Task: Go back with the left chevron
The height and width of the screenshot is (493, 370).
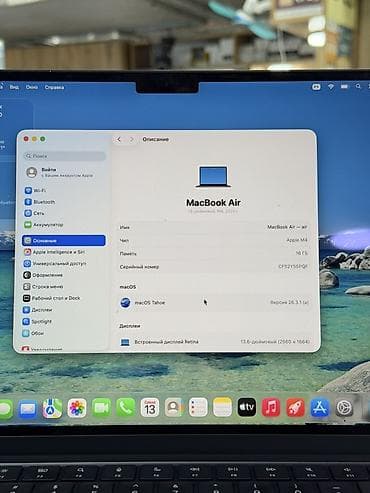Action: click(x=119, y=140)
